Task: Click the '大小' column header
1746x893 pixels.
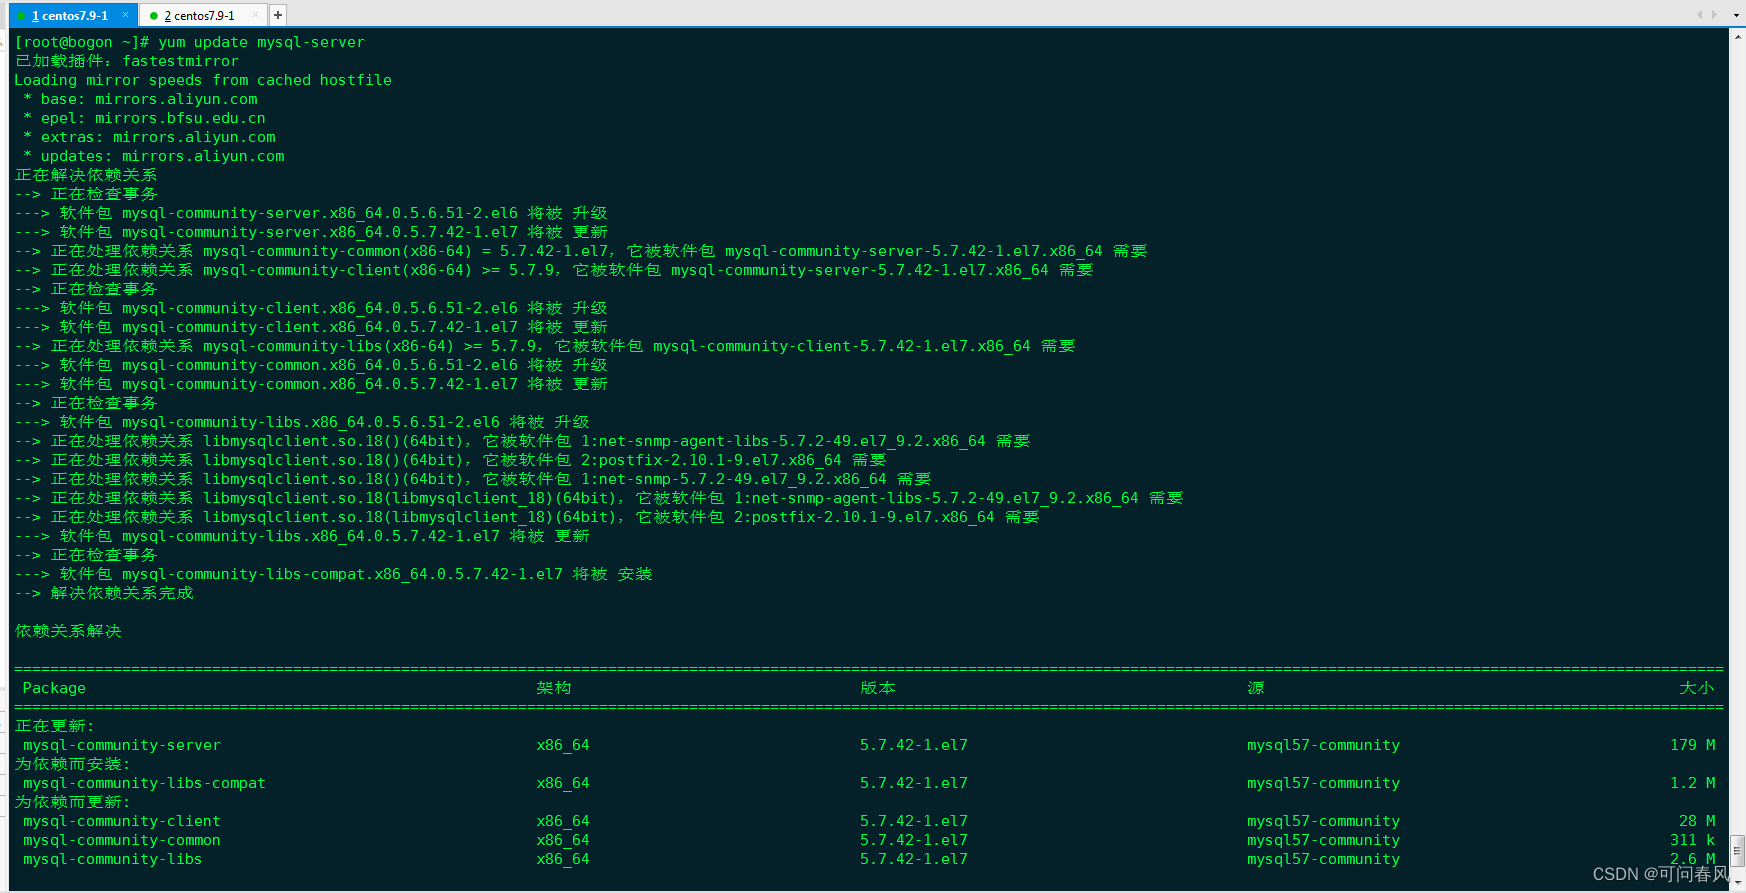Action: [1697, 688]
